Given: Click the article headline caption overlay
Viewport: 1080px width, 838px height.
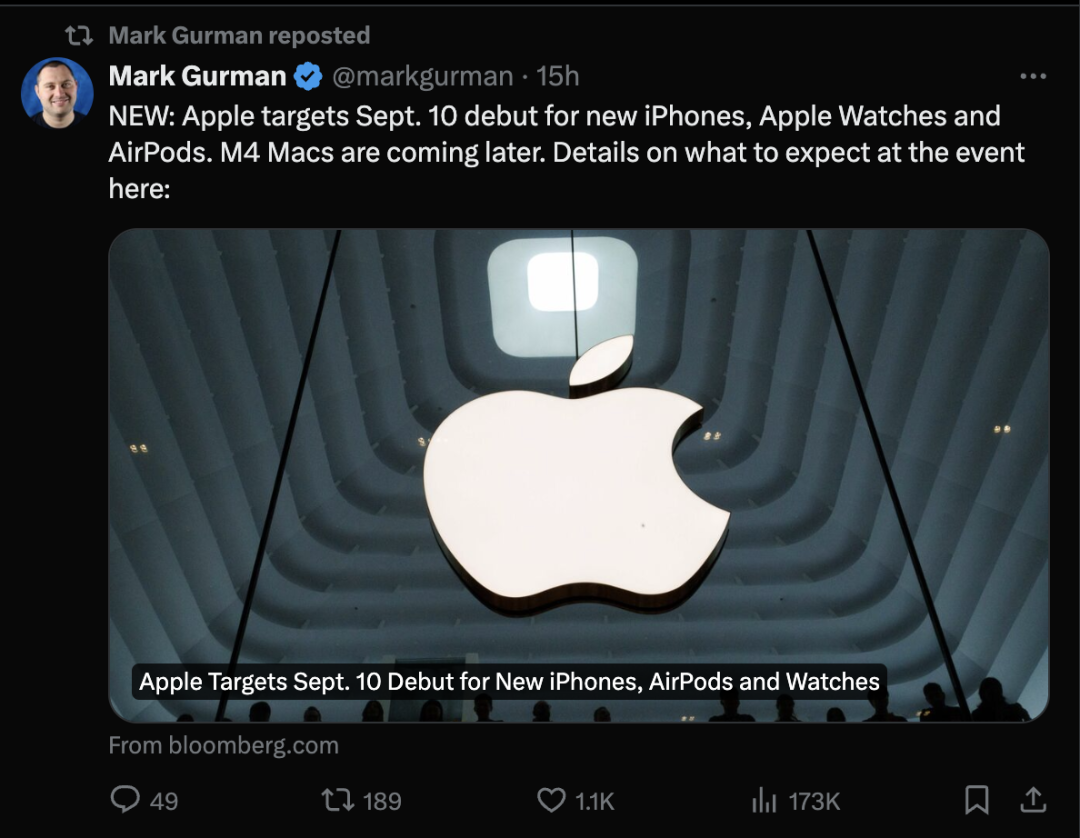Looking at the screenshot, I should 509,682.
